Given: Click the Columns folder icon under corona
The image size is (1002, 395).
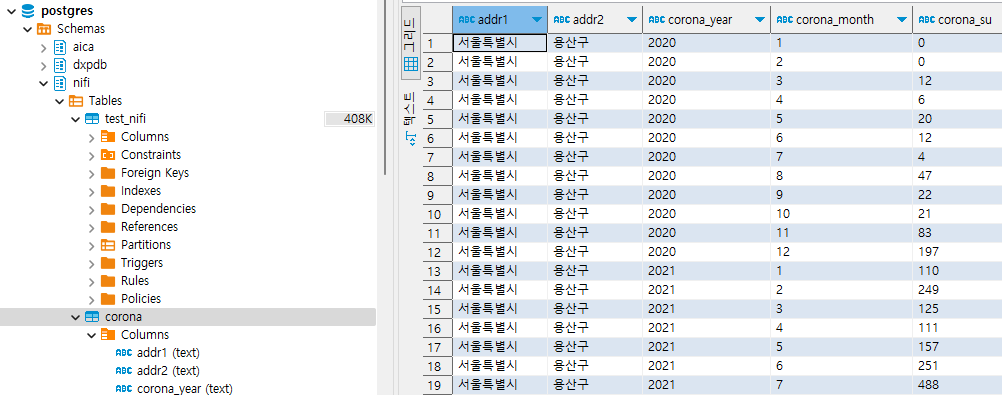Looking at the screenshot, I should 108,334.
